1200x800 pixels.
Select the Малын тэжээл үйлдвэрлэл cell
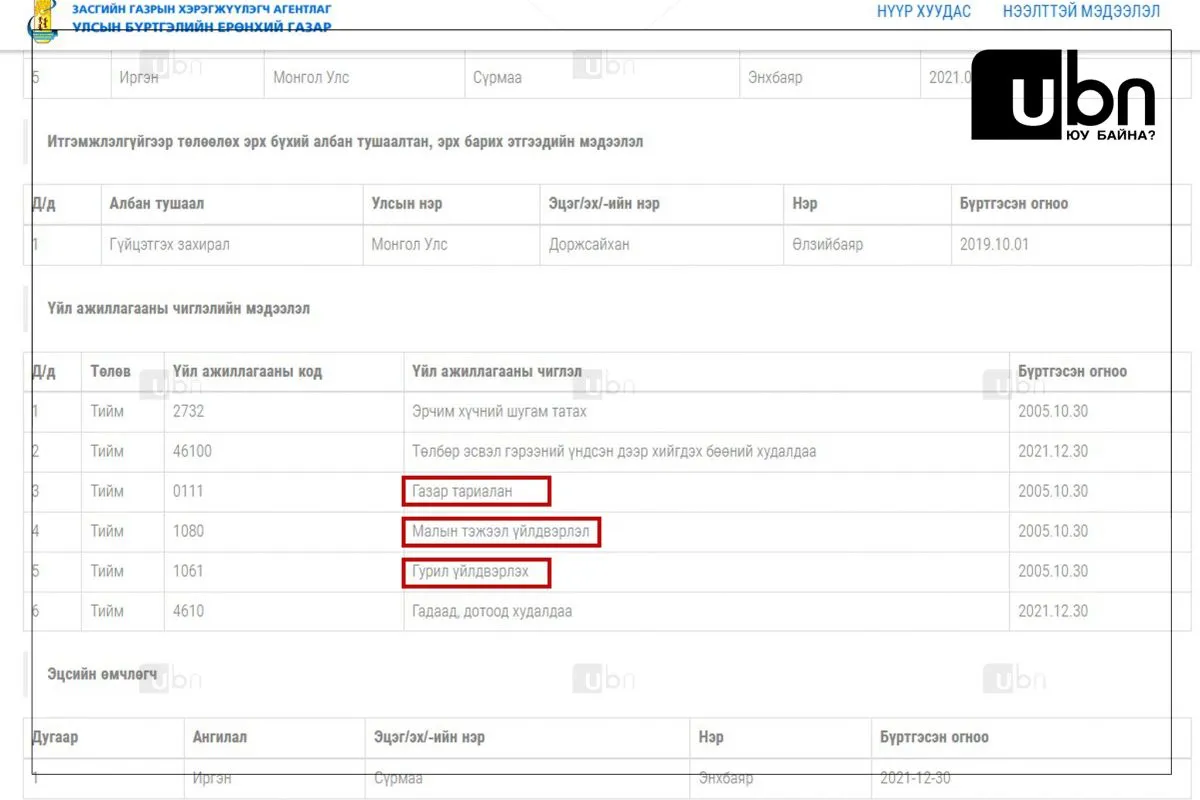click(x=501, y=531)
